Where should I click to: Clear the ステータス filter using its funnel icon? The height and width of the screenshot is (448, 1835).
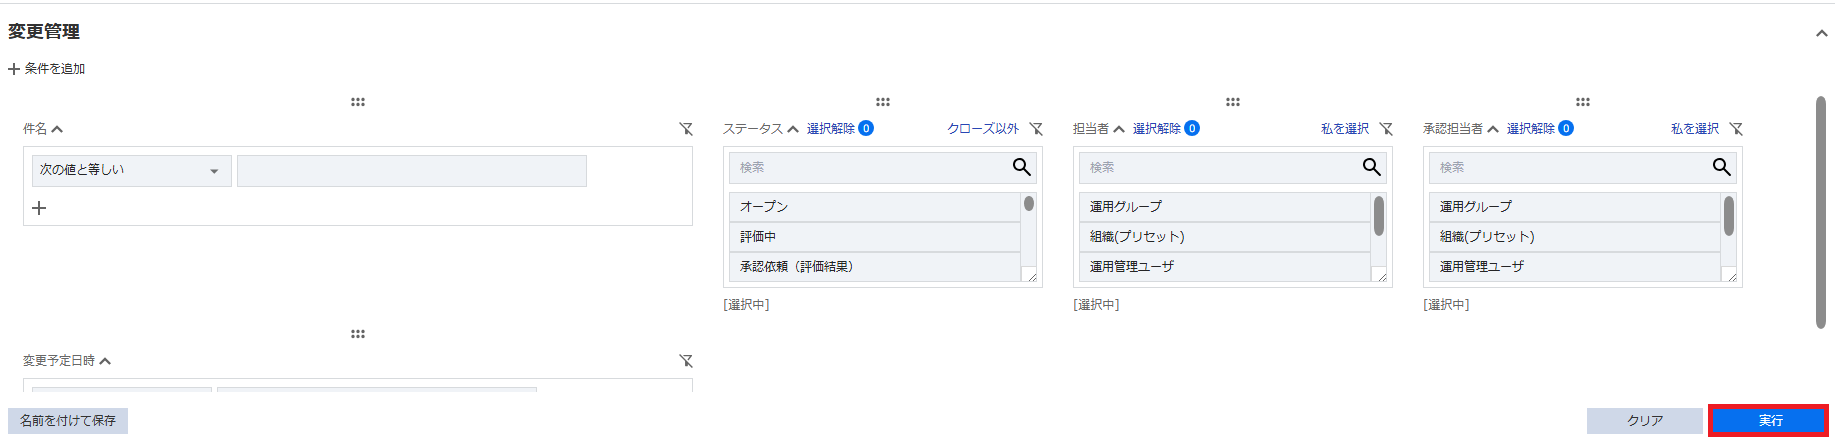coord(1036,129)
